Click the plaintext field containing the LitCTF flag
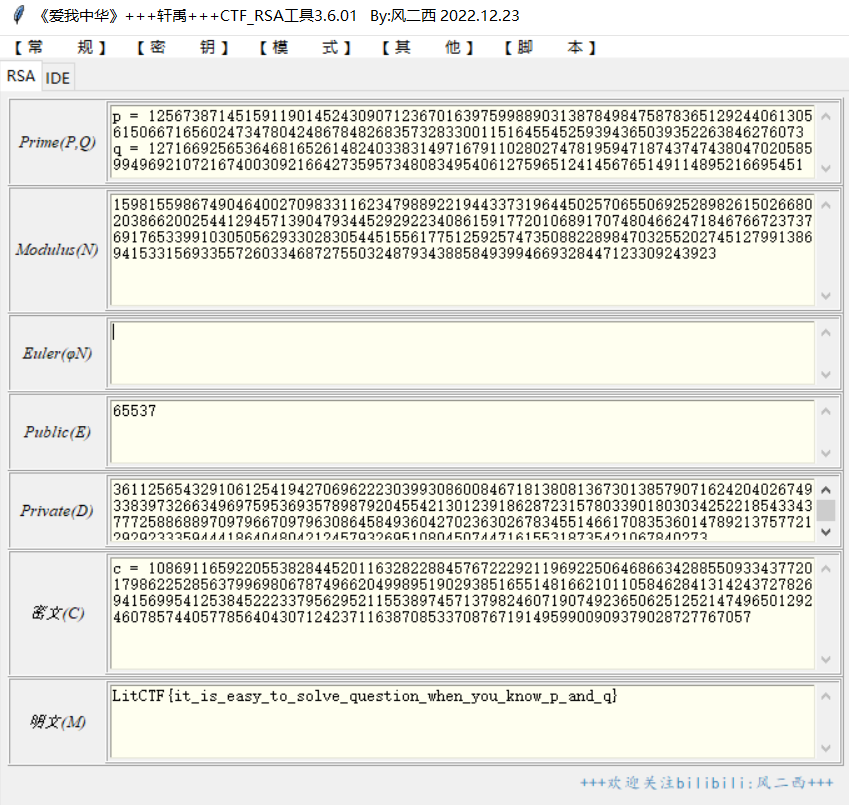Image resolution: width=849 pixels, height=805 pixels. tap(460, 718)
